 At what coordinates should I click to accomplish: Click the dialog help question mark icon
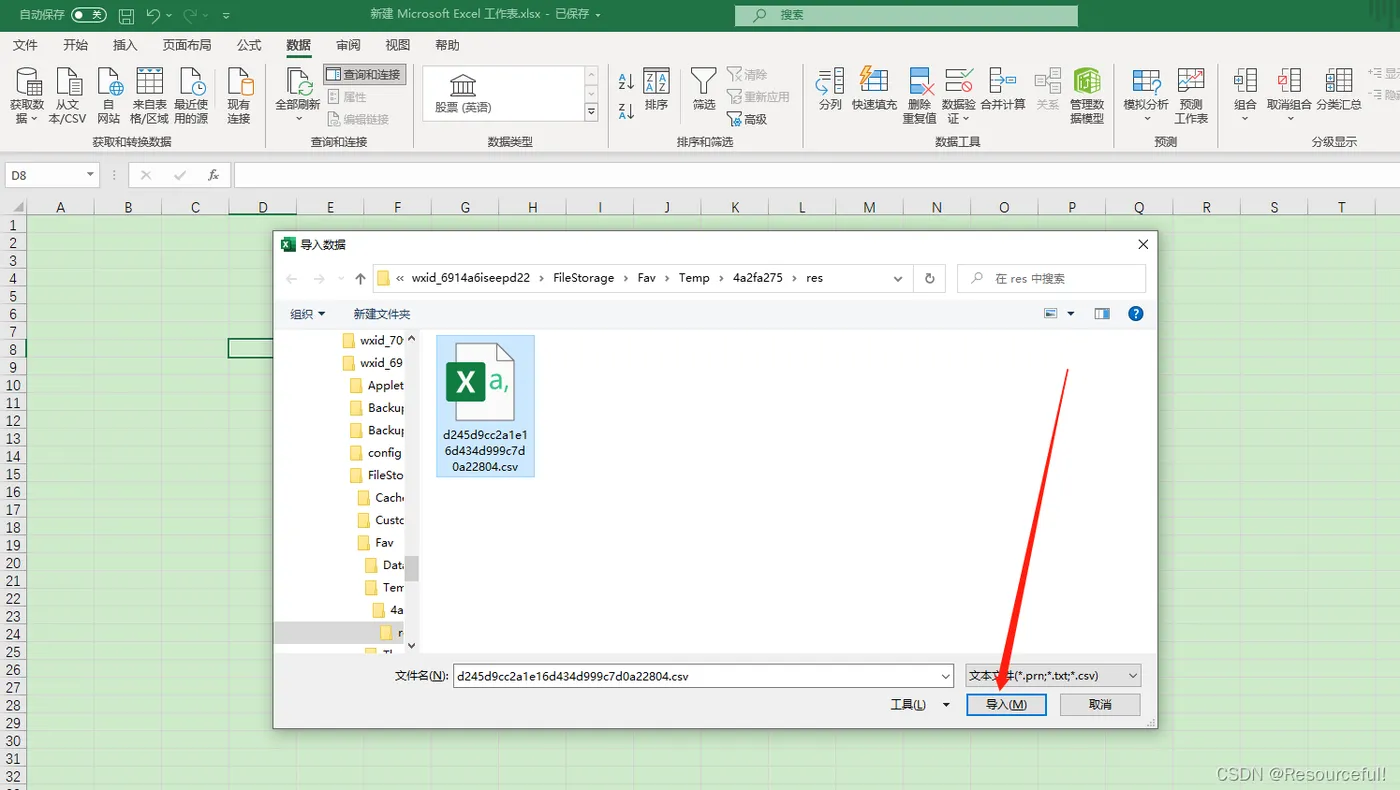(1135, 313)
